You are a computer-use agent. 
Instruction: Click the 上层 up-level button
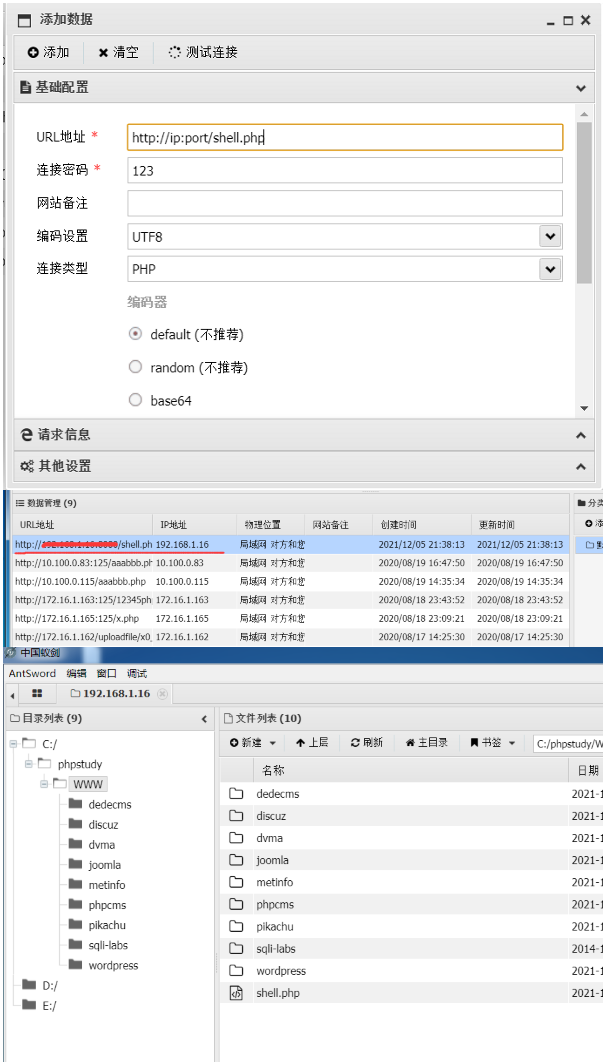(312, 742)
